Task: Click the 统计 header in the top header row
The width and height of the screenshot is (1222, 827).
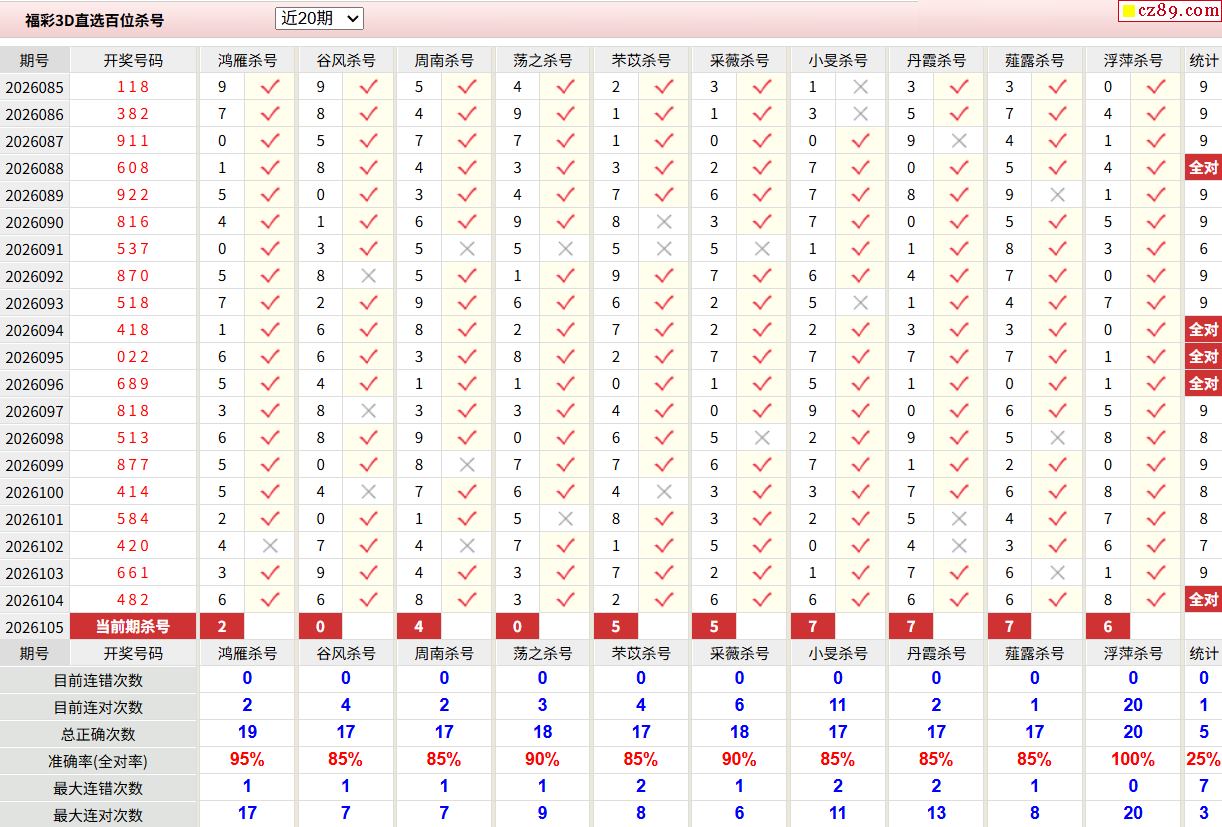Action: pos(1204,60)
